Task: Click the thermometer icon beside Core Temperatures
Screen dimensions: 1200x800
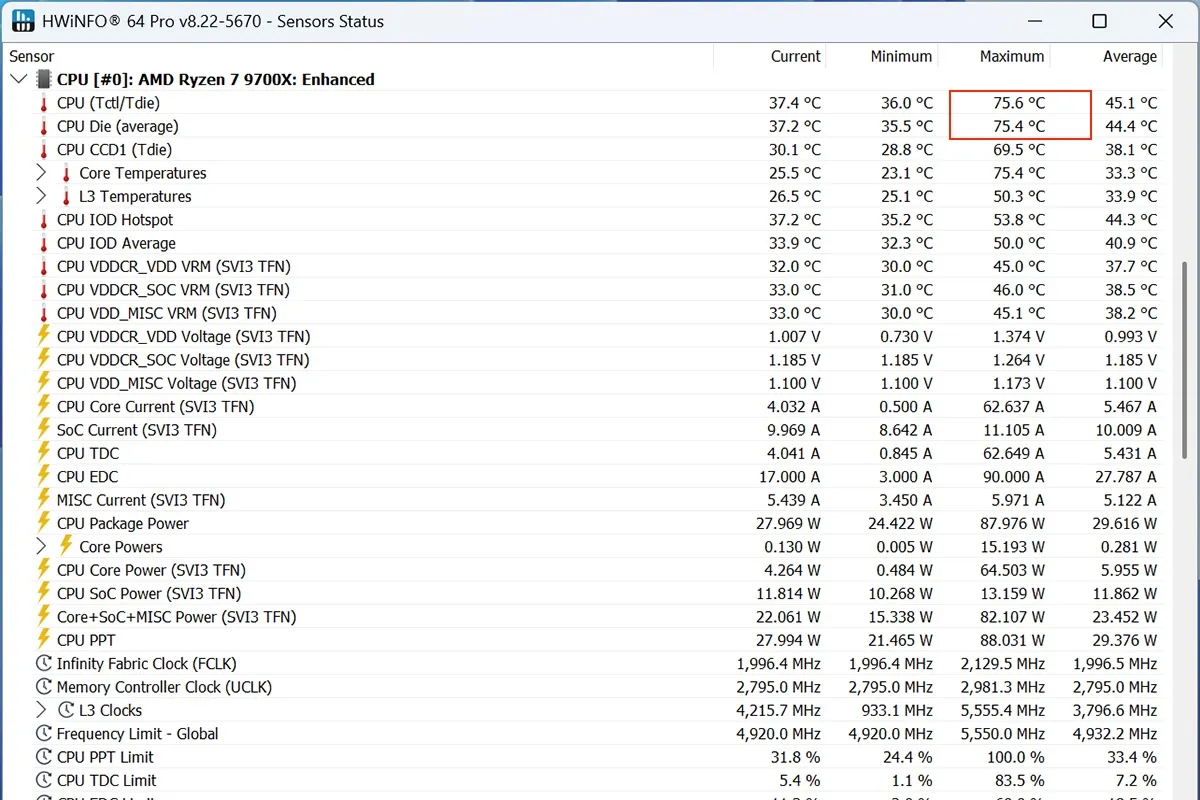Action: [x=66, y=173]
